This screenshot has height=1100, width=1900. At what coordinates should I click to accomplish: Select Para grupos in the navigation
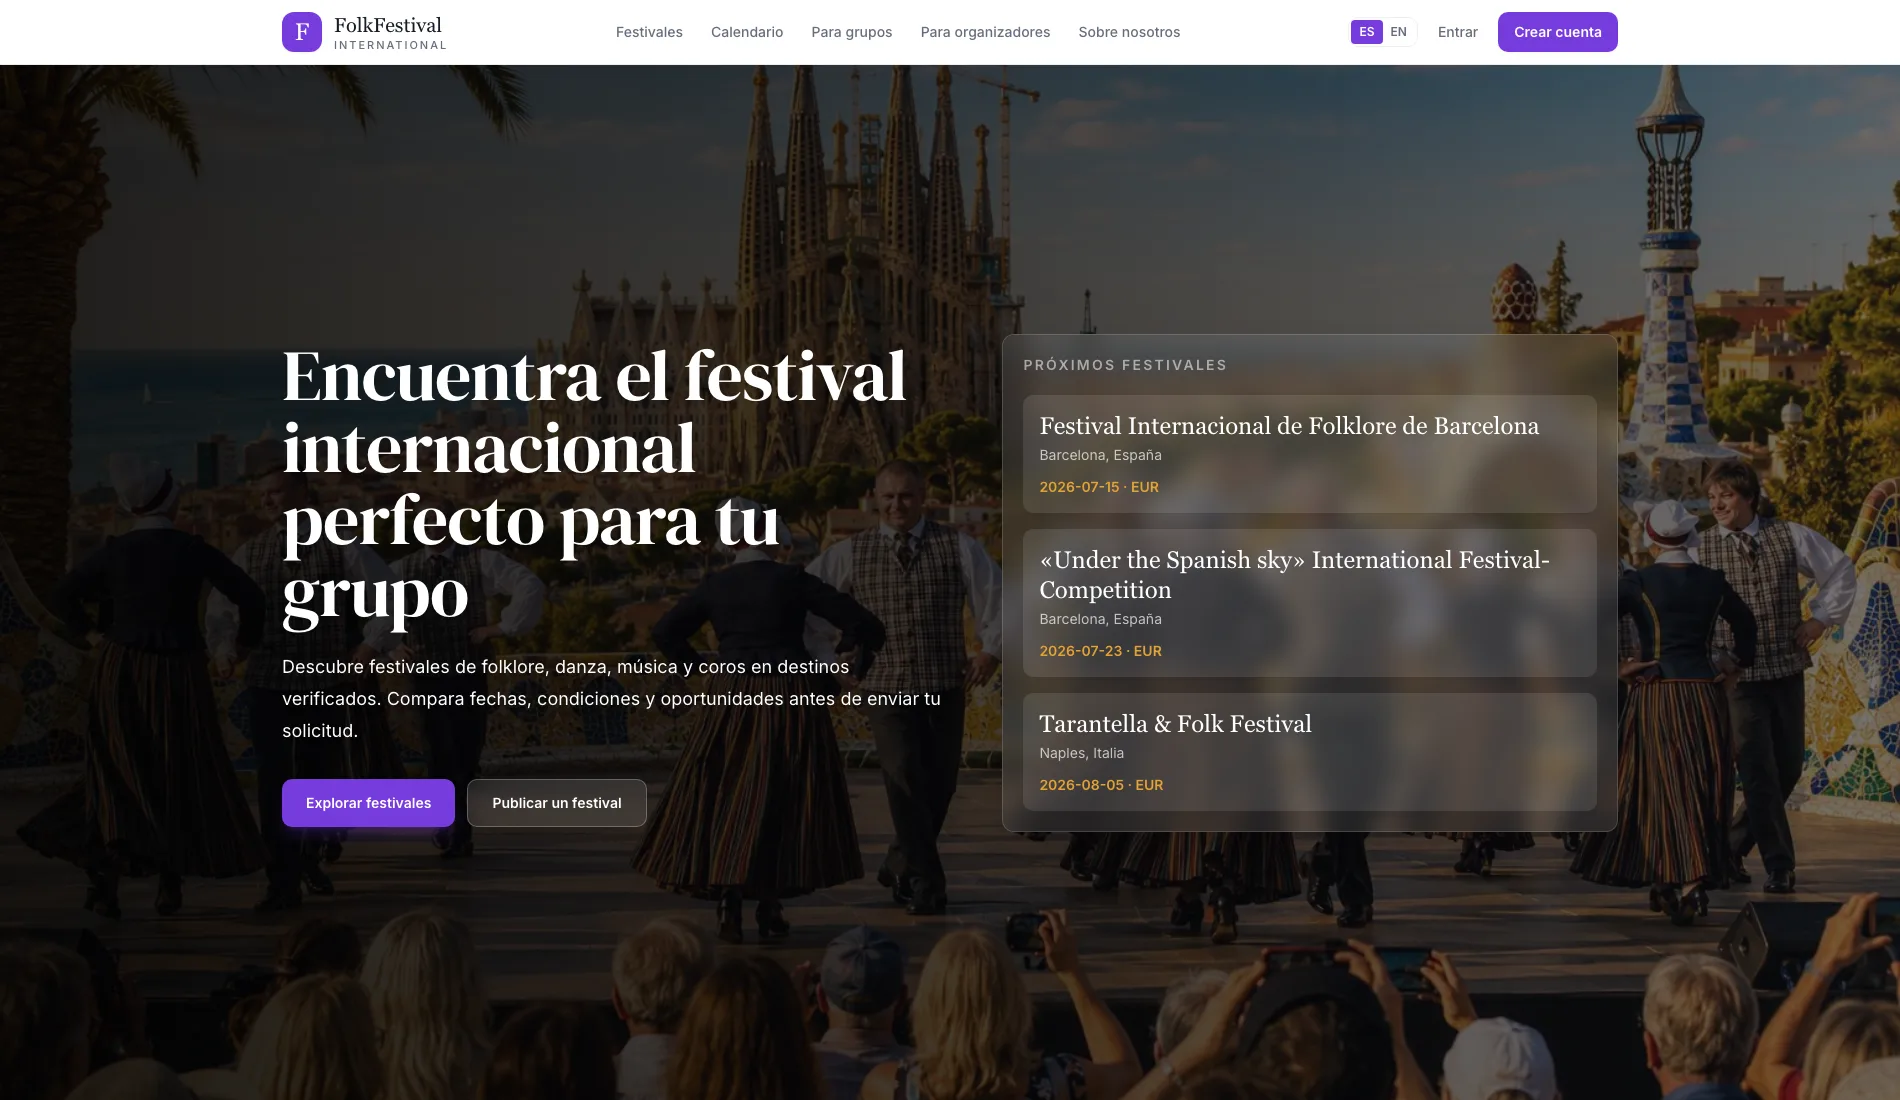pyautogui.click(x=852, y=32)
